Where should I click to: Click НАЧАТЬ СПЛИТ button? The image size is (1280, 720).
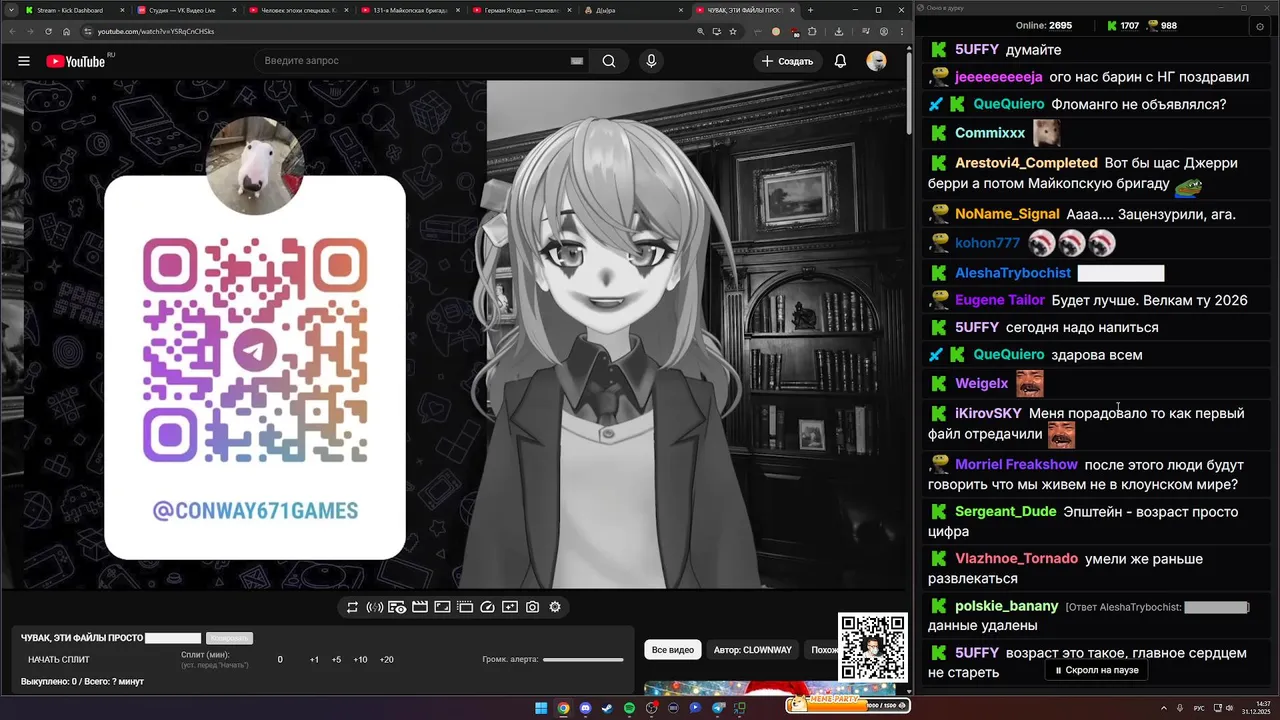(x=59, y=659)
